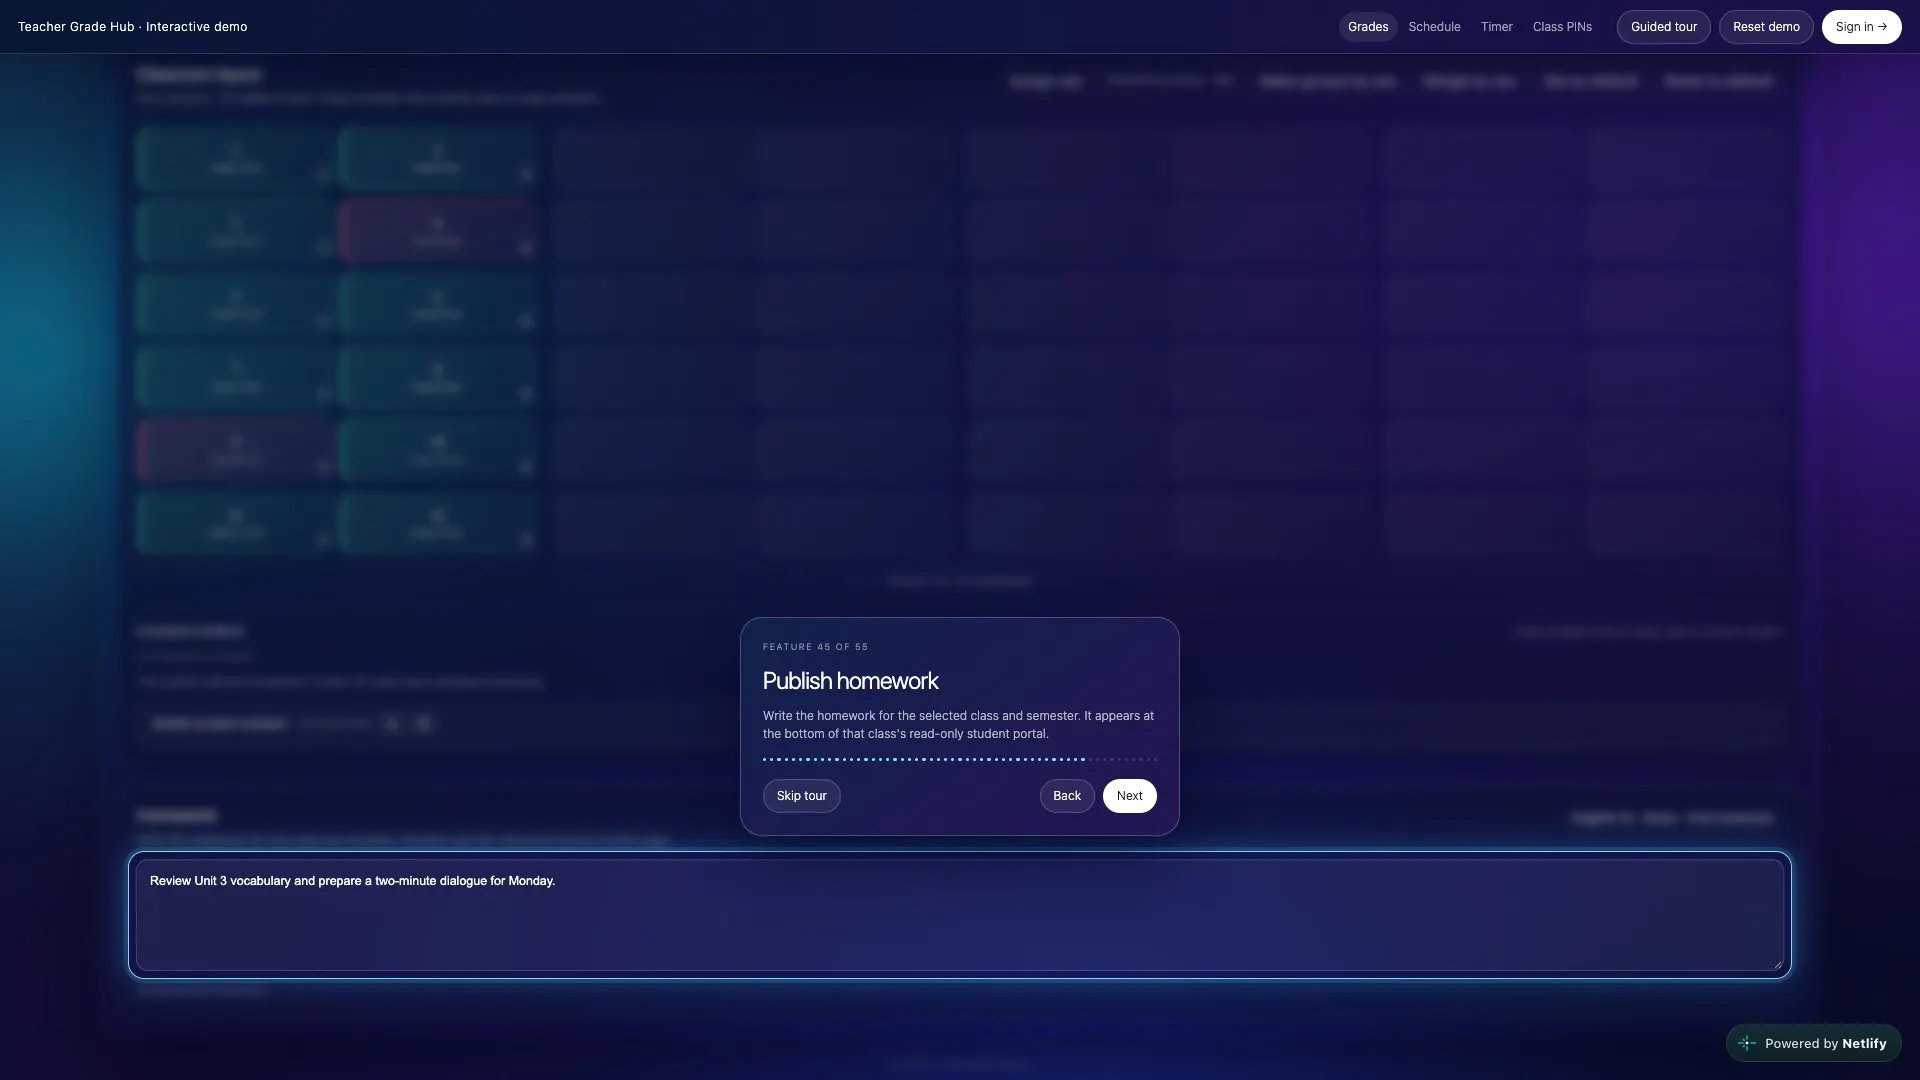This screenshot has height=1080, width=1920.
Task: Open the Timer tab
Action: (1496, 27)
